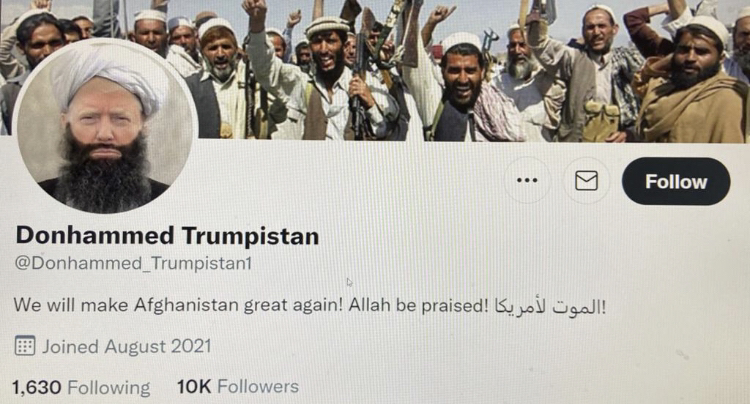Screen dimensions: 750x404
Task: Click the 'Joined August 2021' text
Action: pos(127,346)
